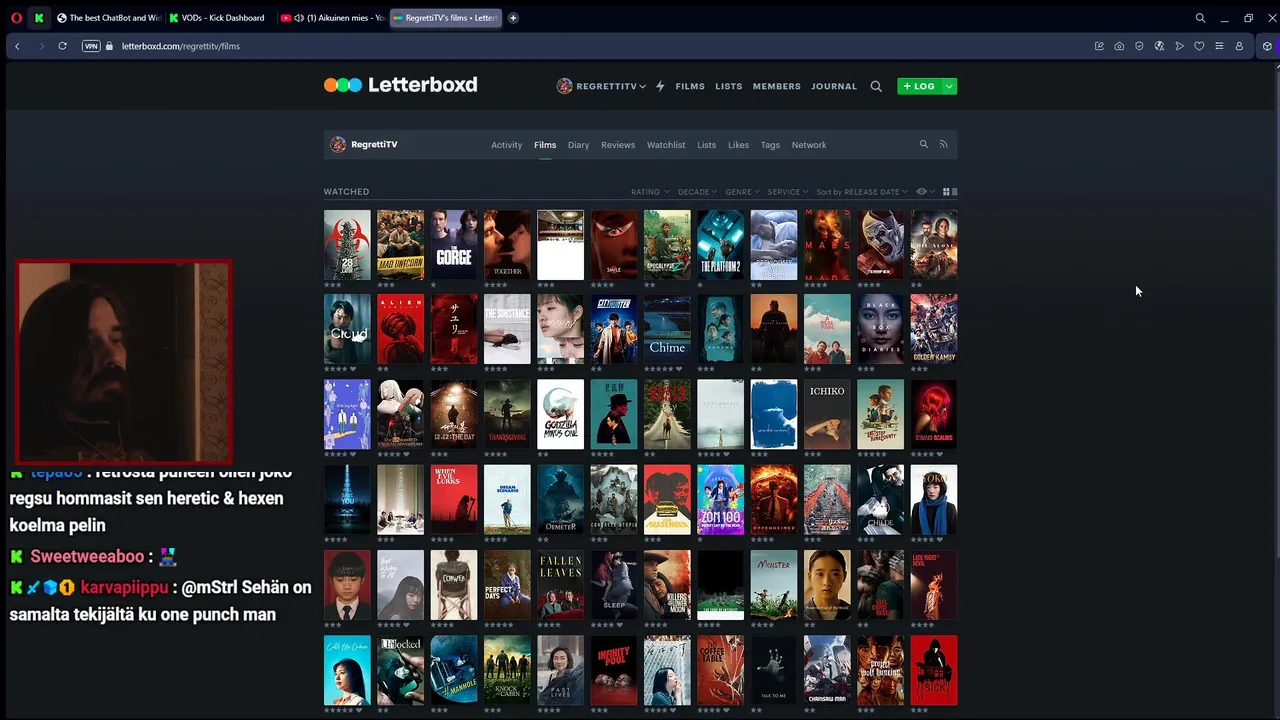Open the browser easy setup icon
The width and height of the screenshot is (1280, 720).
[x=1219, y=46]
